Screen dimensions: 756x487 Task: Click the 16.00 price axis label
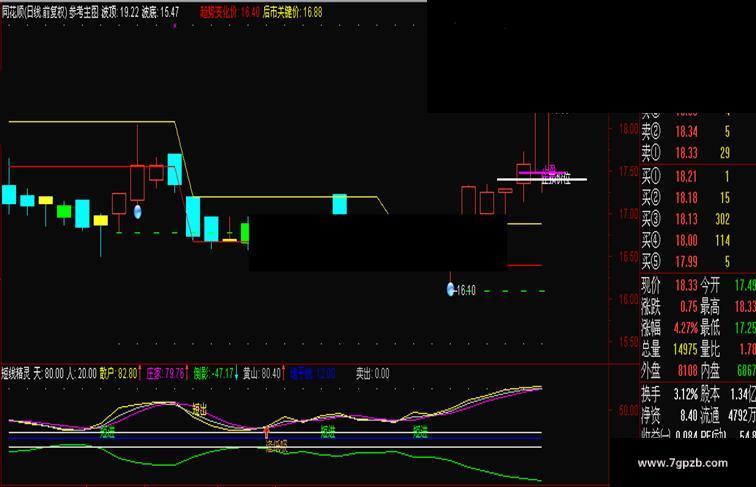point(629,299)
